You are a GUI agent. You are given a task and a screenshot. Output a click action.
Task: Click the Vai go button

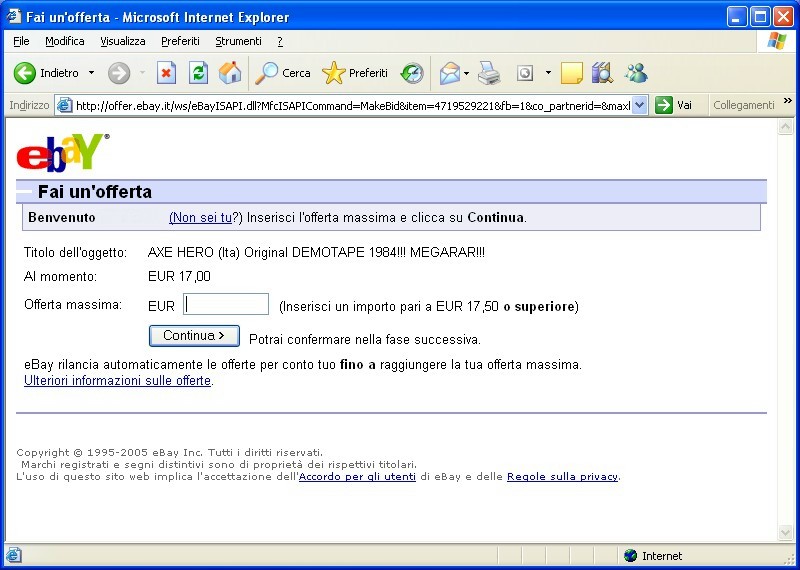pyautogui.click(x=673, y=106)
